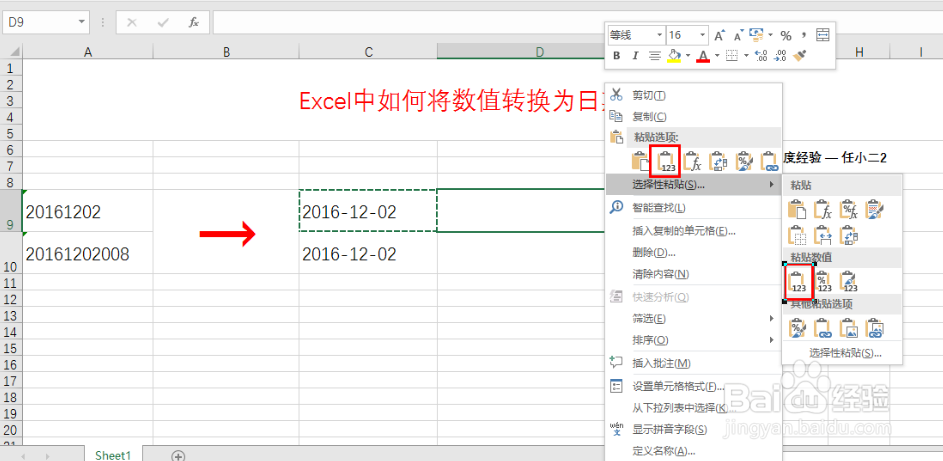Select Values and Number Formatting in submenu
Image resolution: width=943 pixels, height=461 pixels.
pos(823,282)
